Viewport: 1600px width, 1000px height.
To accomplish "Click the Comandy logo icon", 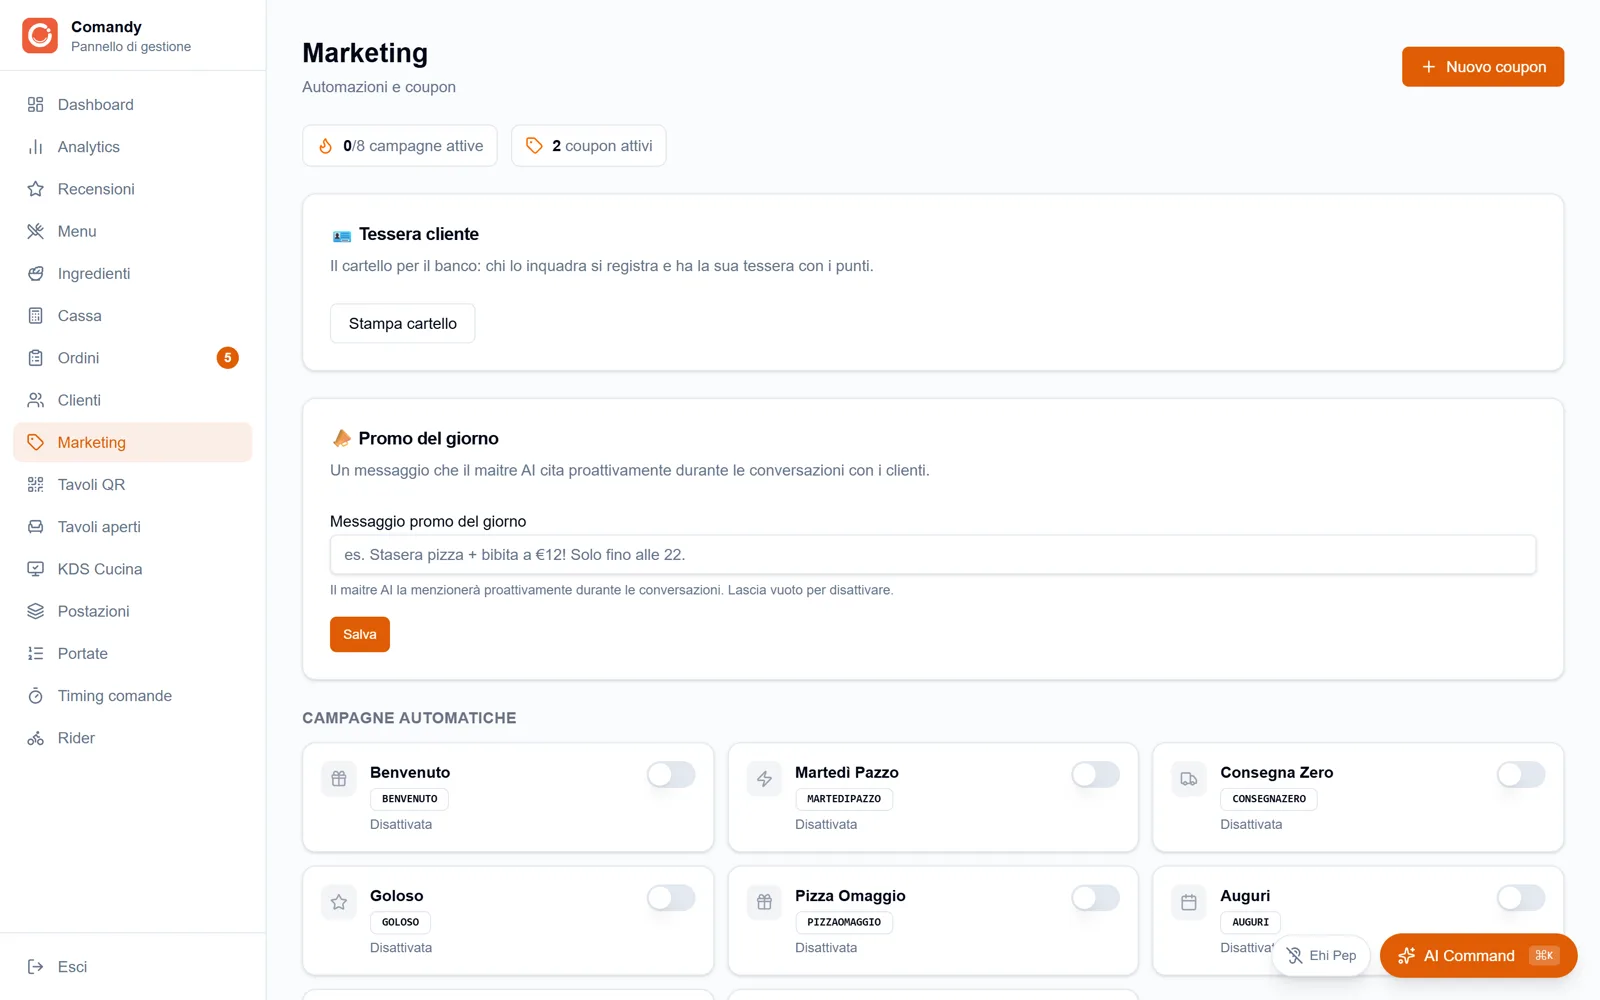I will click(x=40, y=35).
